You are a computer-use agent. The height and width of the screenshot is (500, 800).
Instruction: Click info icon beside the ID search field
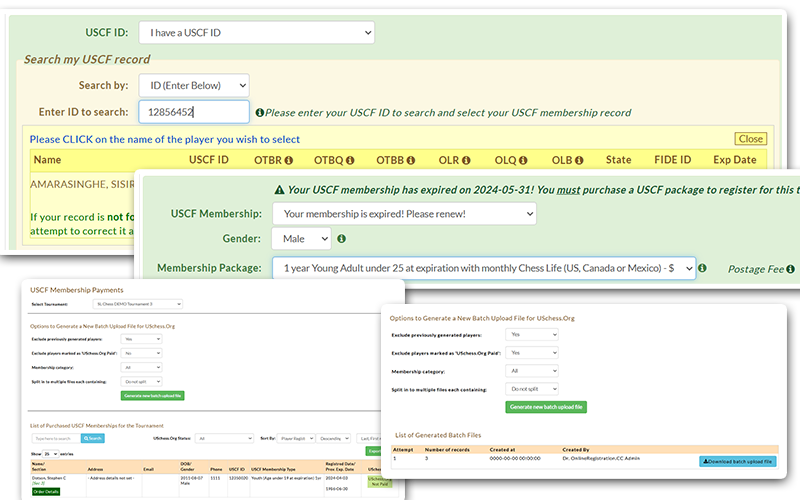point(260,113)
